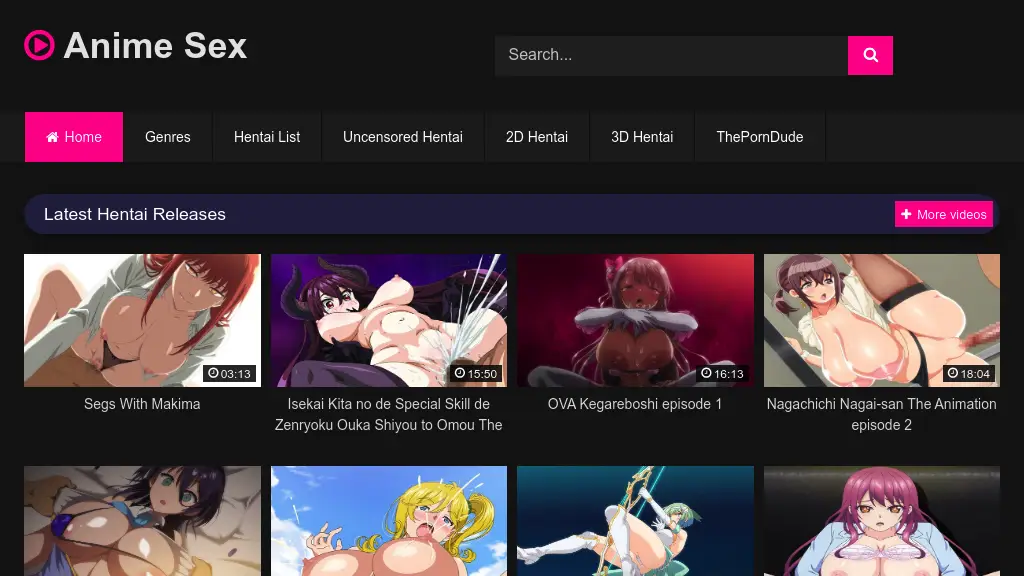Click the clock icon on 18:04 badge
The width and height of the screenshot is (1024, 576).
click(x=953, y=374)
